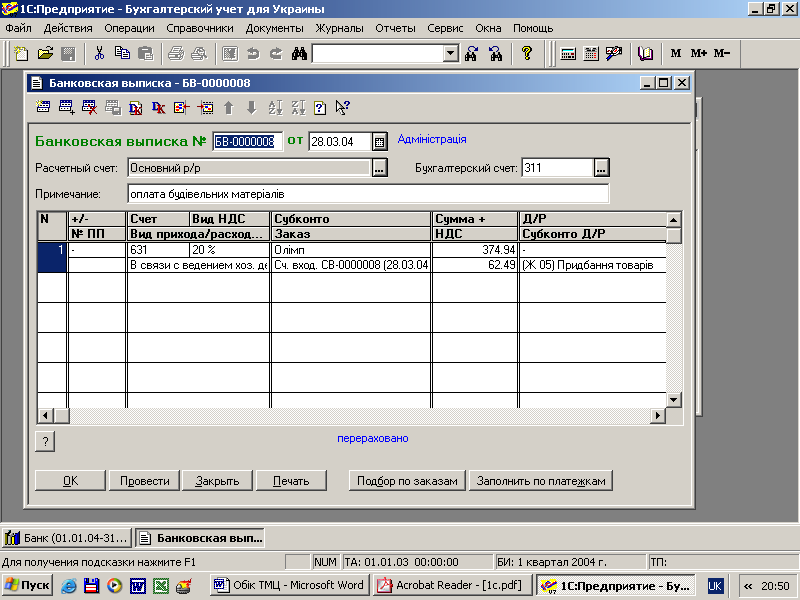Click the Copy icon in main toolbar
The image size is (800, 600).
(122, 53)
